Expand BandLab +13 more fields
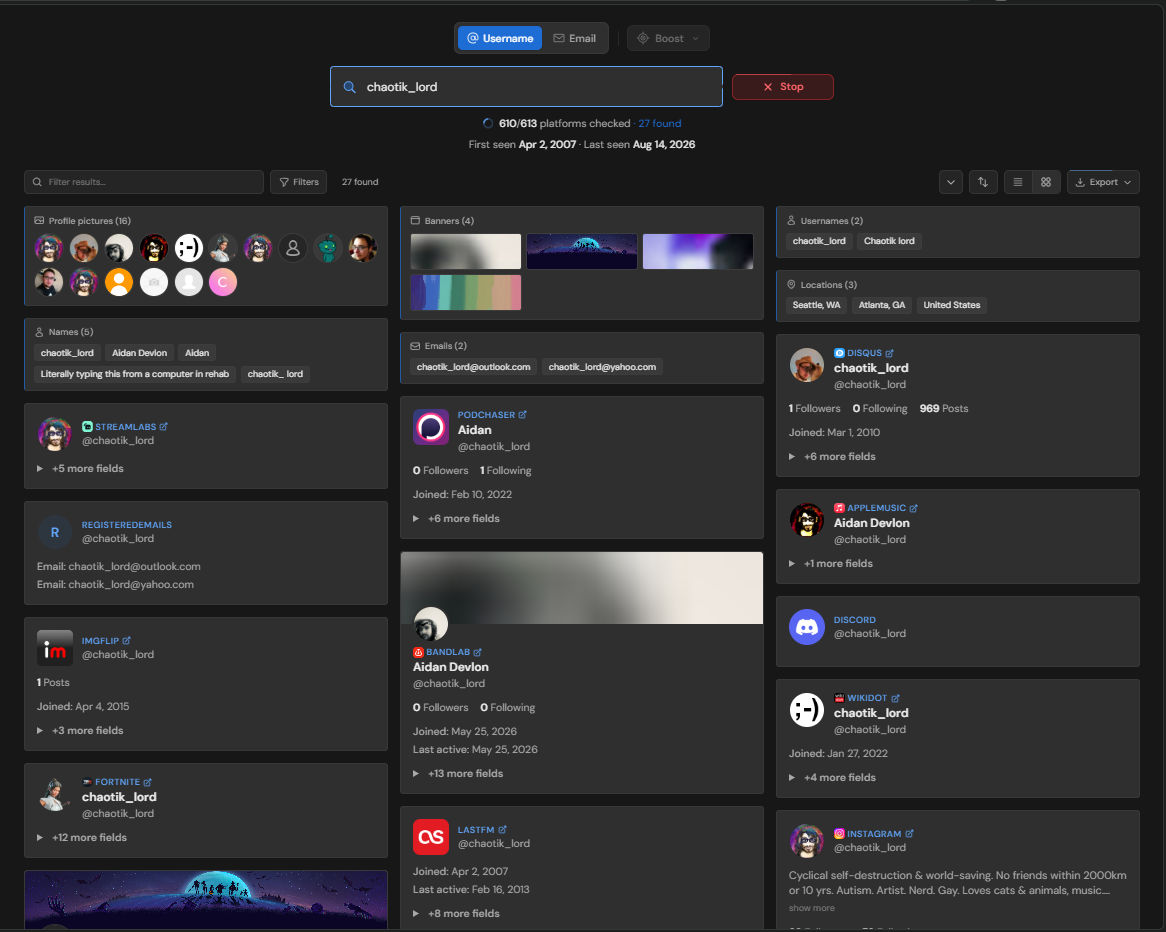 click(458, 774)
